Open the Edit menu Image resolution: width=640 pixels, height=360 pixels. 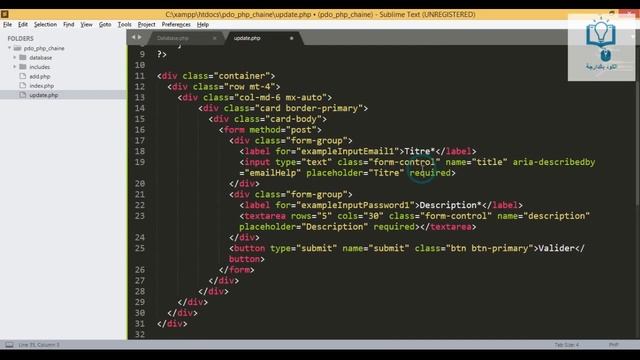(23, 24)
